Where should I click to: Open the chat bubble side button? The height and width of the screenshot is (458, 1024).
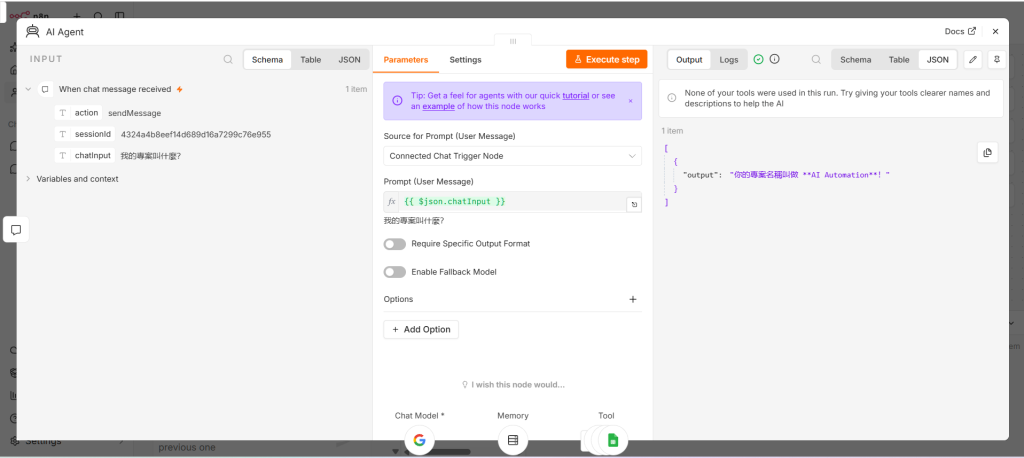[x=16, y=230]
